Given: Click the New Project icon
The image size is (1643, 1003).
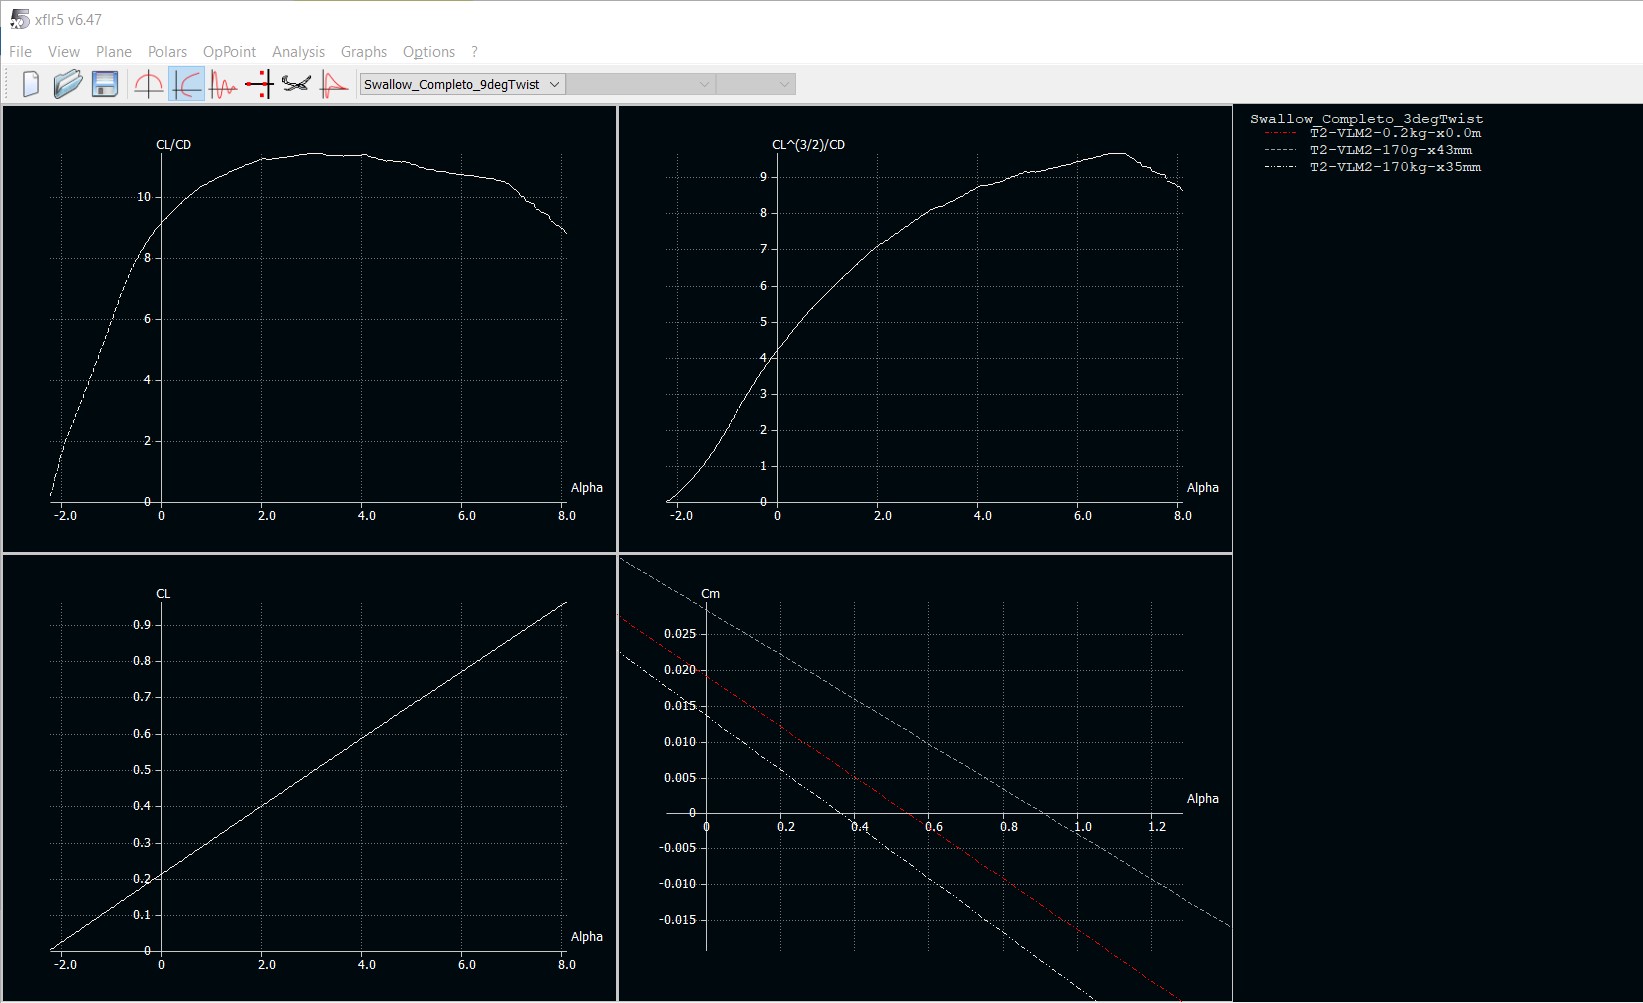Looking at the screenshot, I should coord(30,85).
